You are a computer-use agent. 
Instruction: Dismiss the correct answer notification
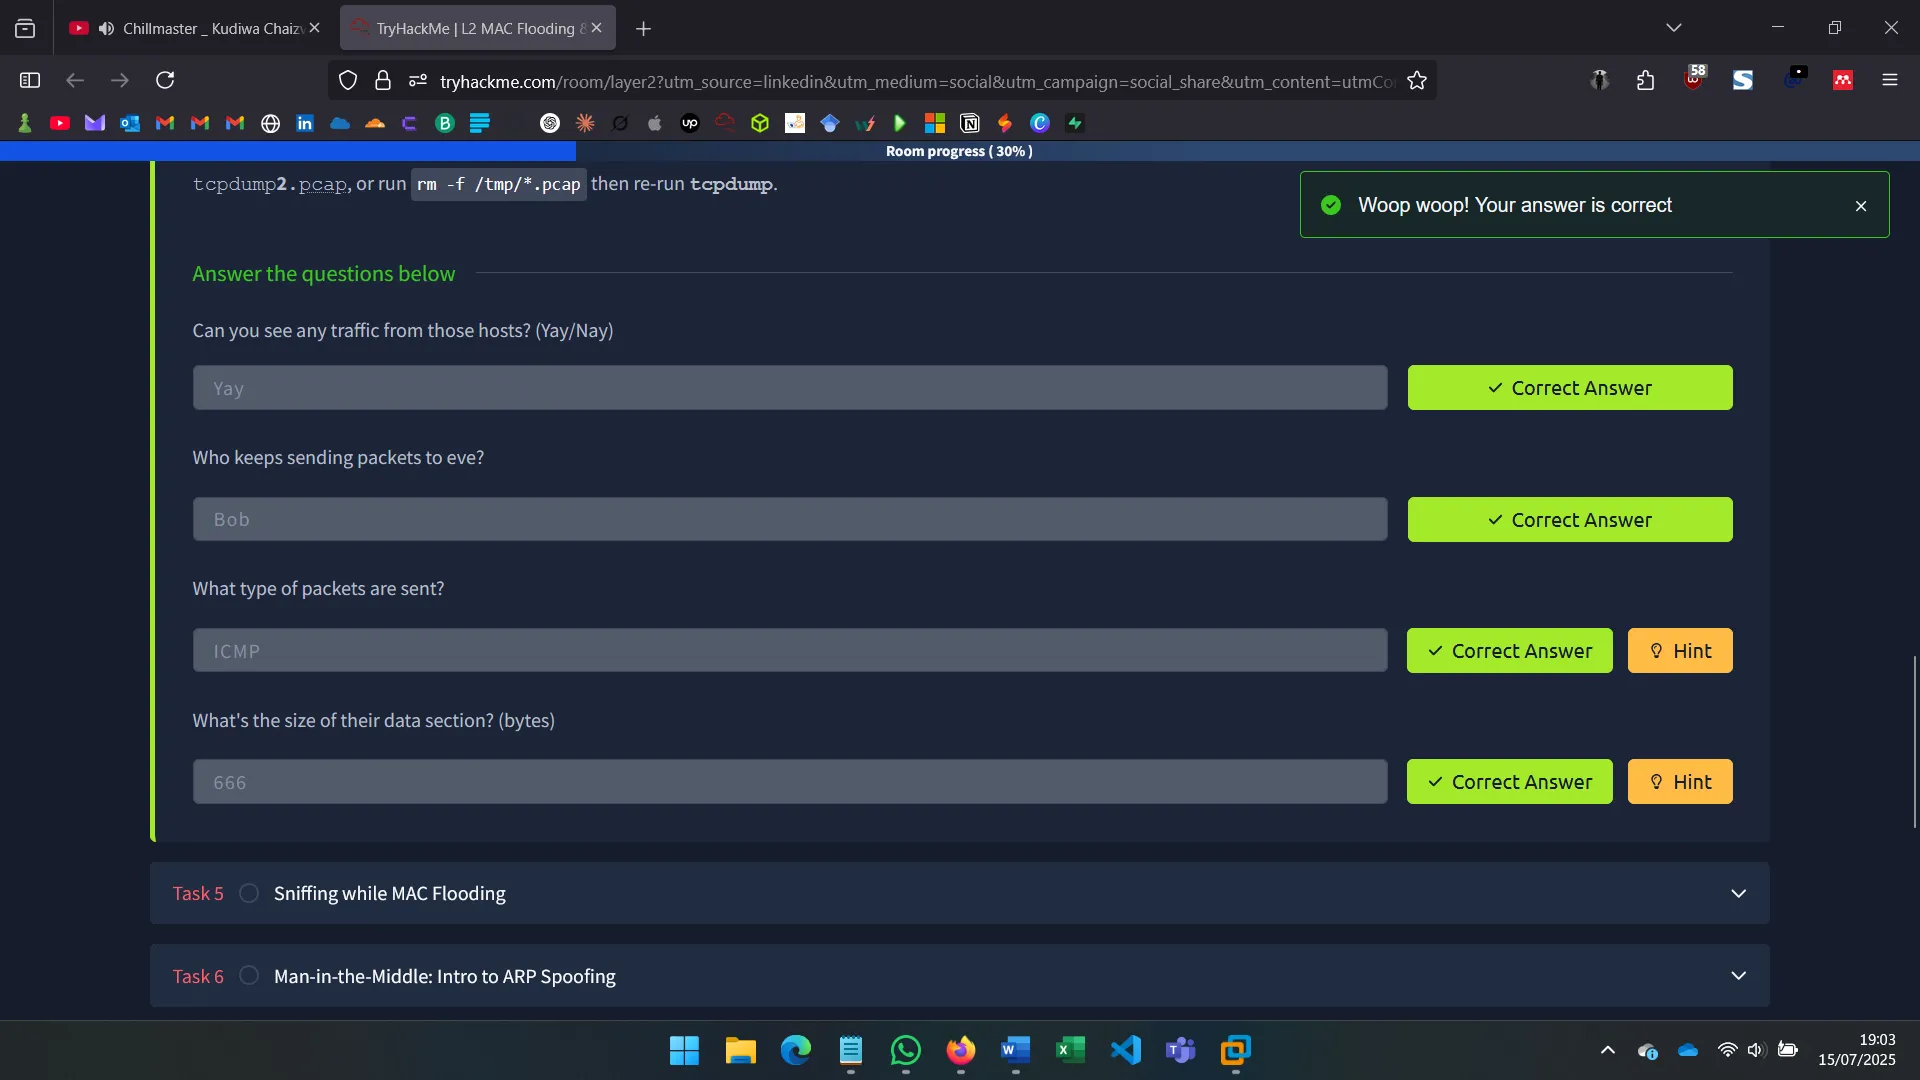point(1861,205)
